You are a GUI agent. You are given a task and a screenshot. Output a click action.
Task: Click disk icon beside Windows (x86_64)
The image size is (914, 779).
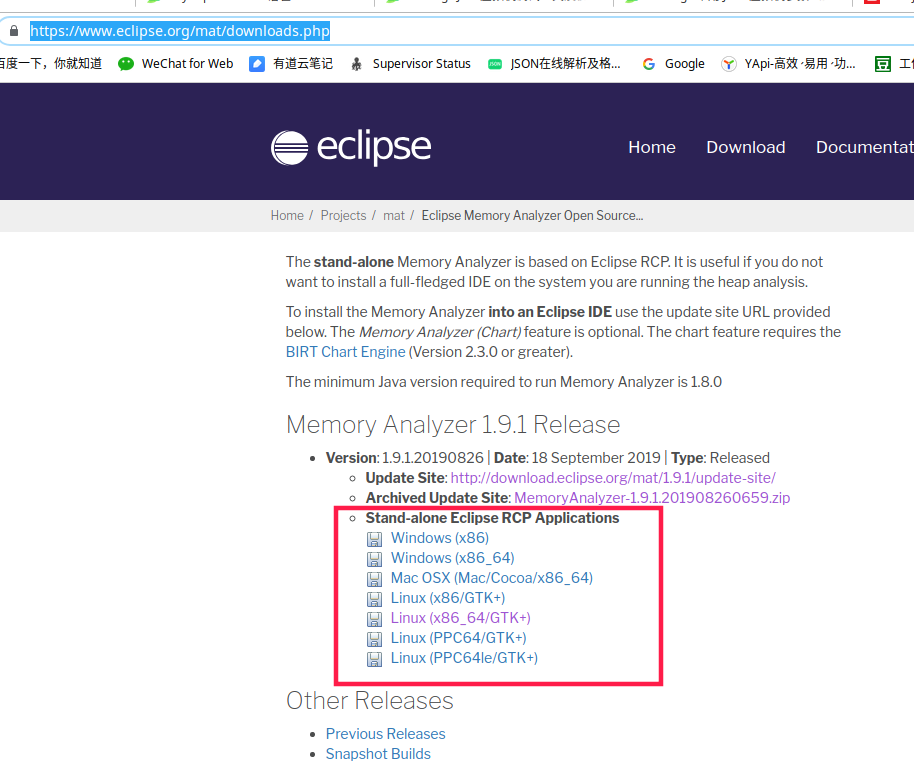[374, 559]
